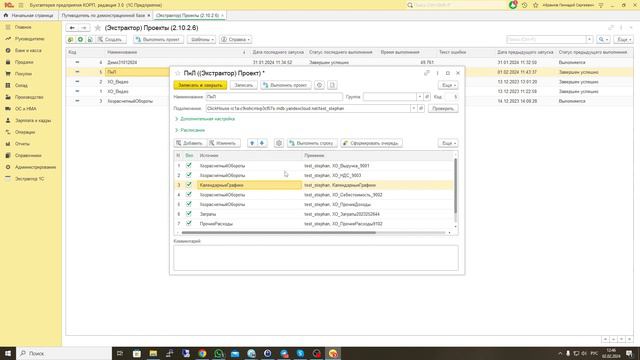The image size is (640, 360).
Task: Toggle checkbox in row 5 of the dialog table
Action: tap(189, 204)
